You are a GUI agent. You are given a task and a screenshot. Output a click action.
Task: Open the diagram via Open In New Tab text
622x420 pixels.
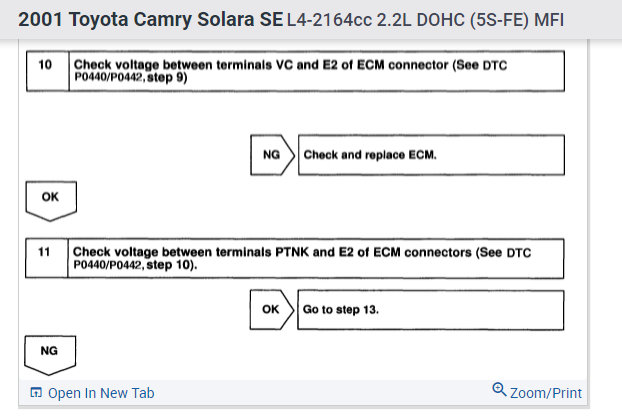(101, 393)
